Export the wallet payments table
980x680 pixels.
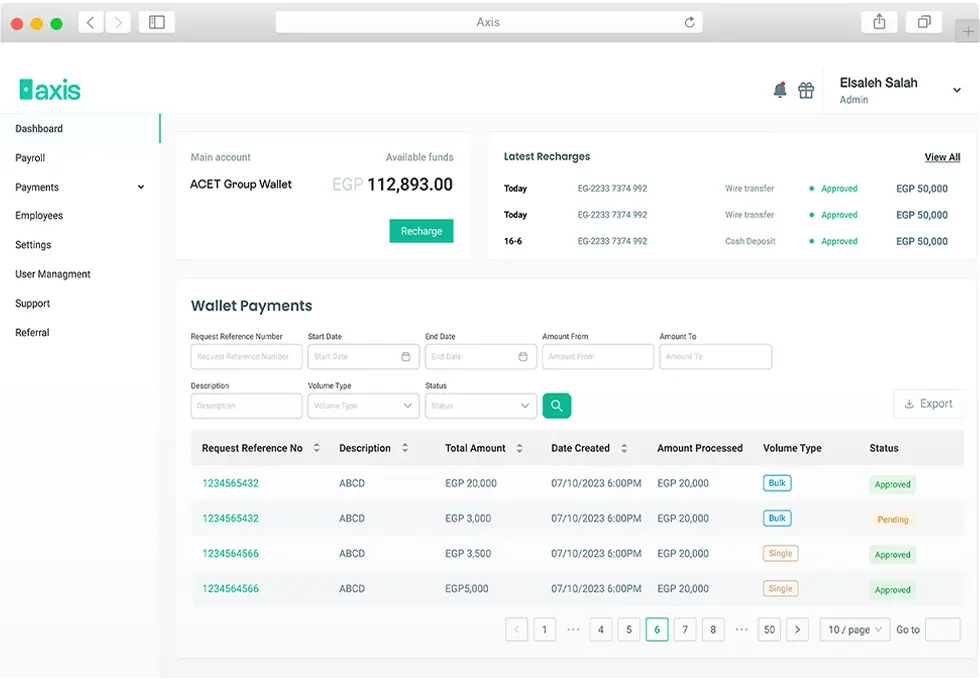click(928, 404)
